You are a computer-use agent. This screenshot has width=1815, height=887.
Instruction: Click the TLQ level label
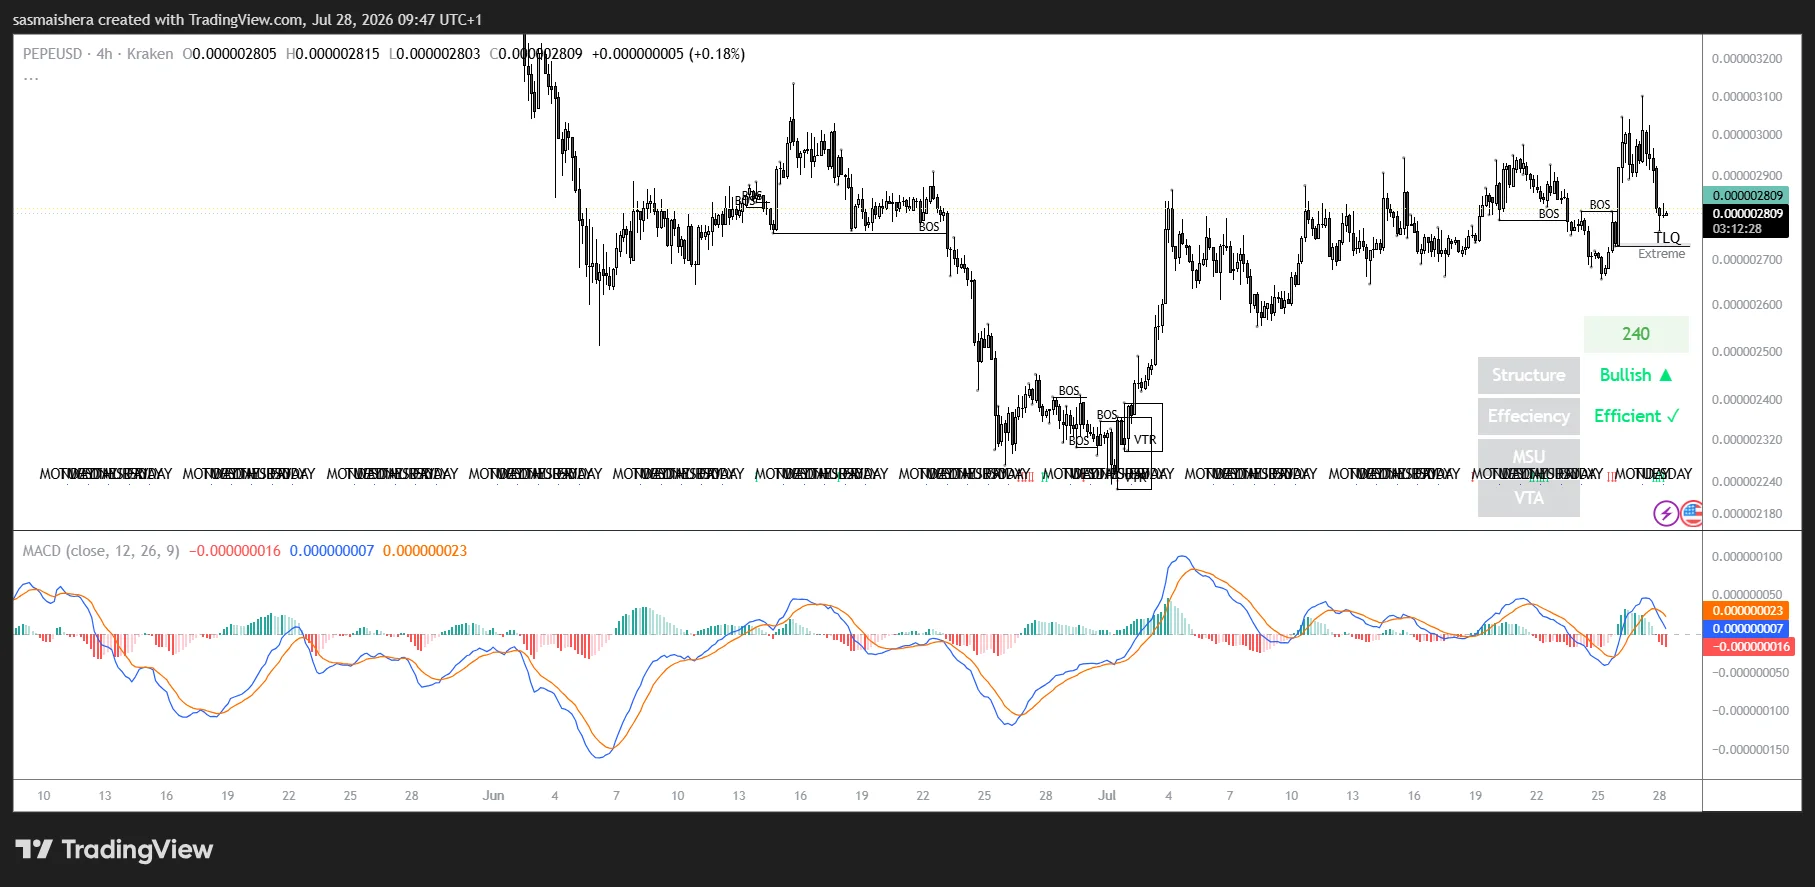point(1667,238)
